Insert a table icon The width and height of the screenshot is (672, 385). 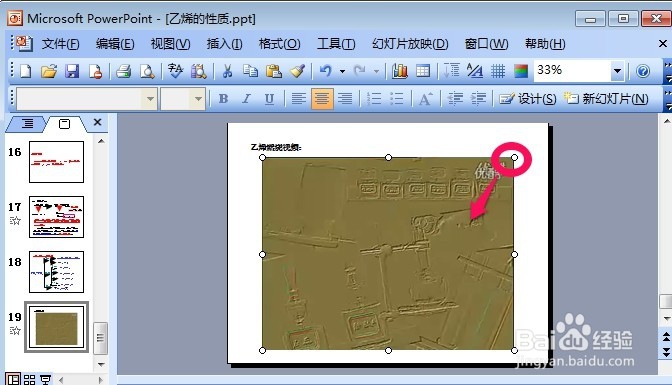423,71
